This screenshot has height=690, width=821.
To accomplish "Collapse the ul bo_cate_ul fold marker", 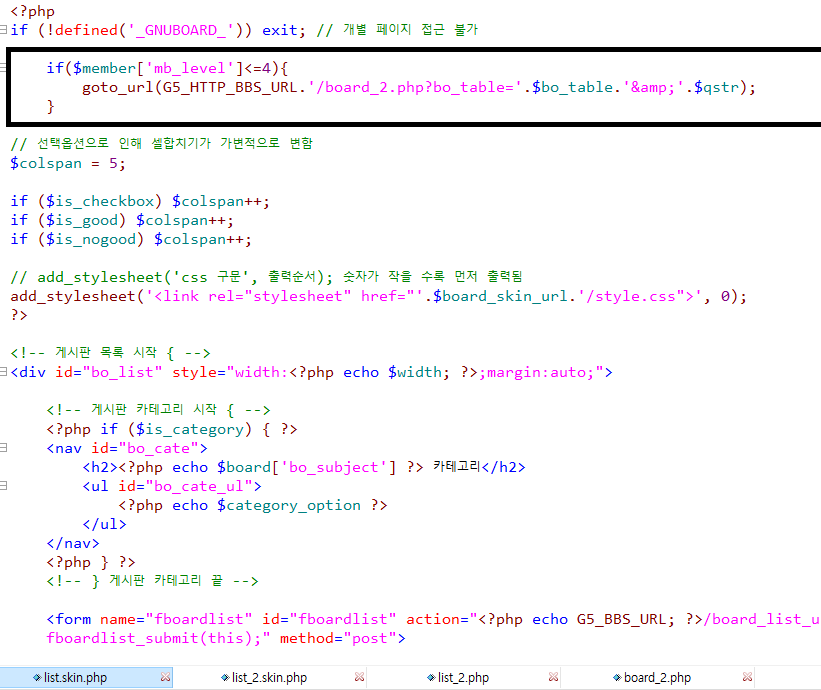I will 4,486.
